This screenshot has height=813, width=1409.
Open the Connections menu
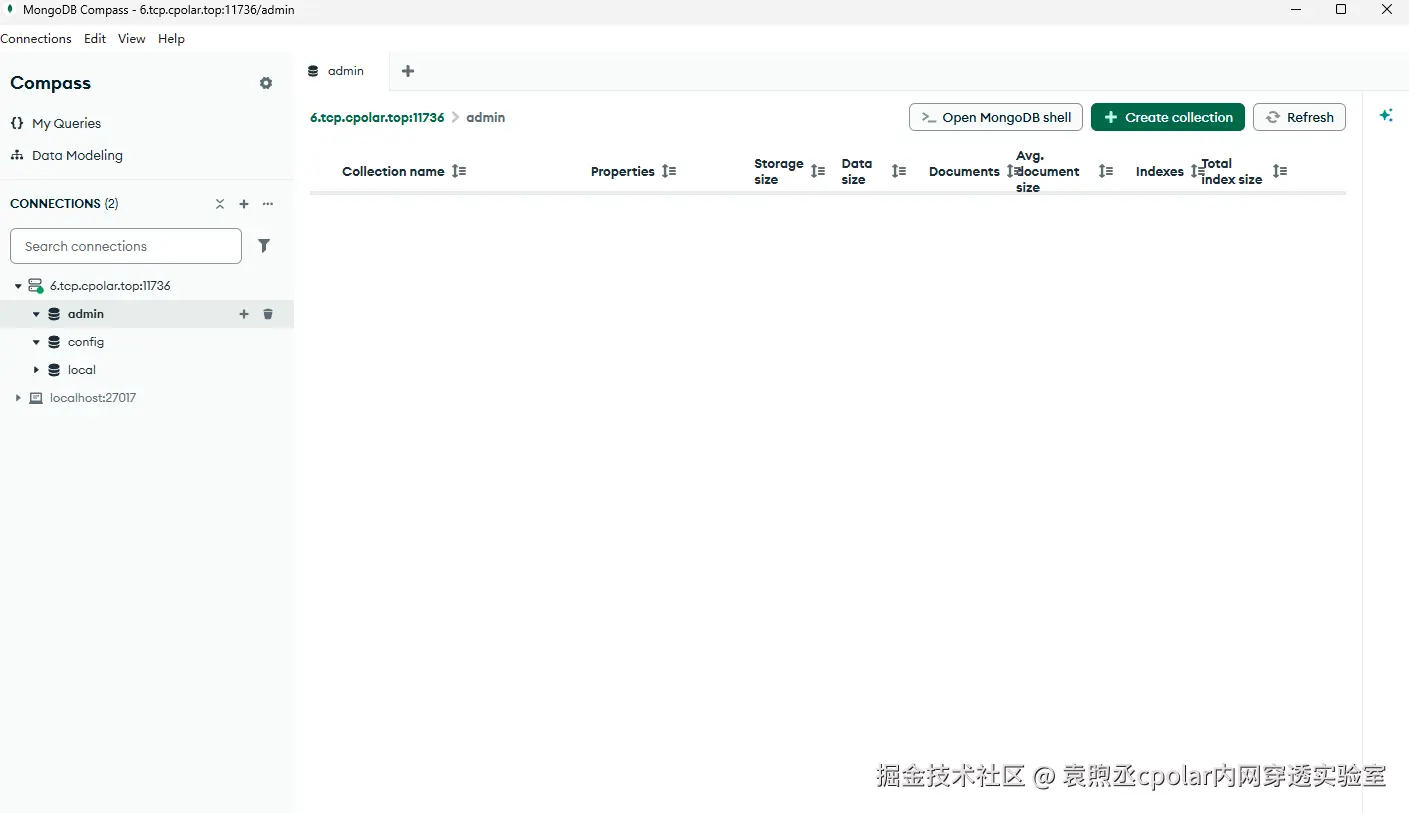coord(36,39)
